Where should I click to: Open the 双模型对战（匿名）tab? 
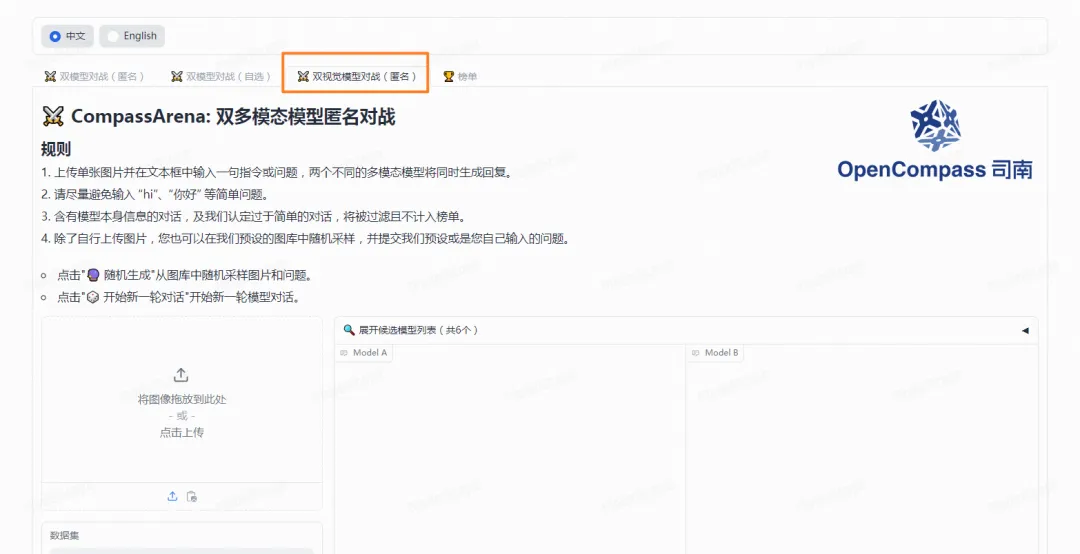(x=94, y=76)
